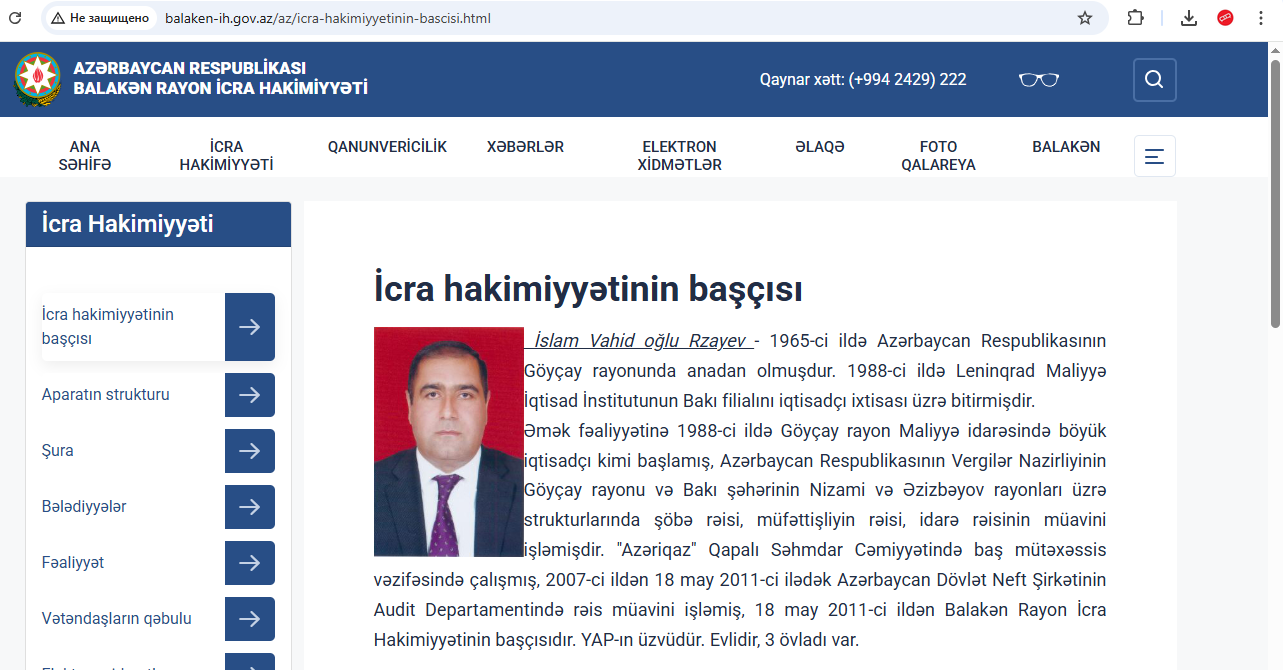
Task: Click the adblocker extension icon
Action: [1225, 17]
